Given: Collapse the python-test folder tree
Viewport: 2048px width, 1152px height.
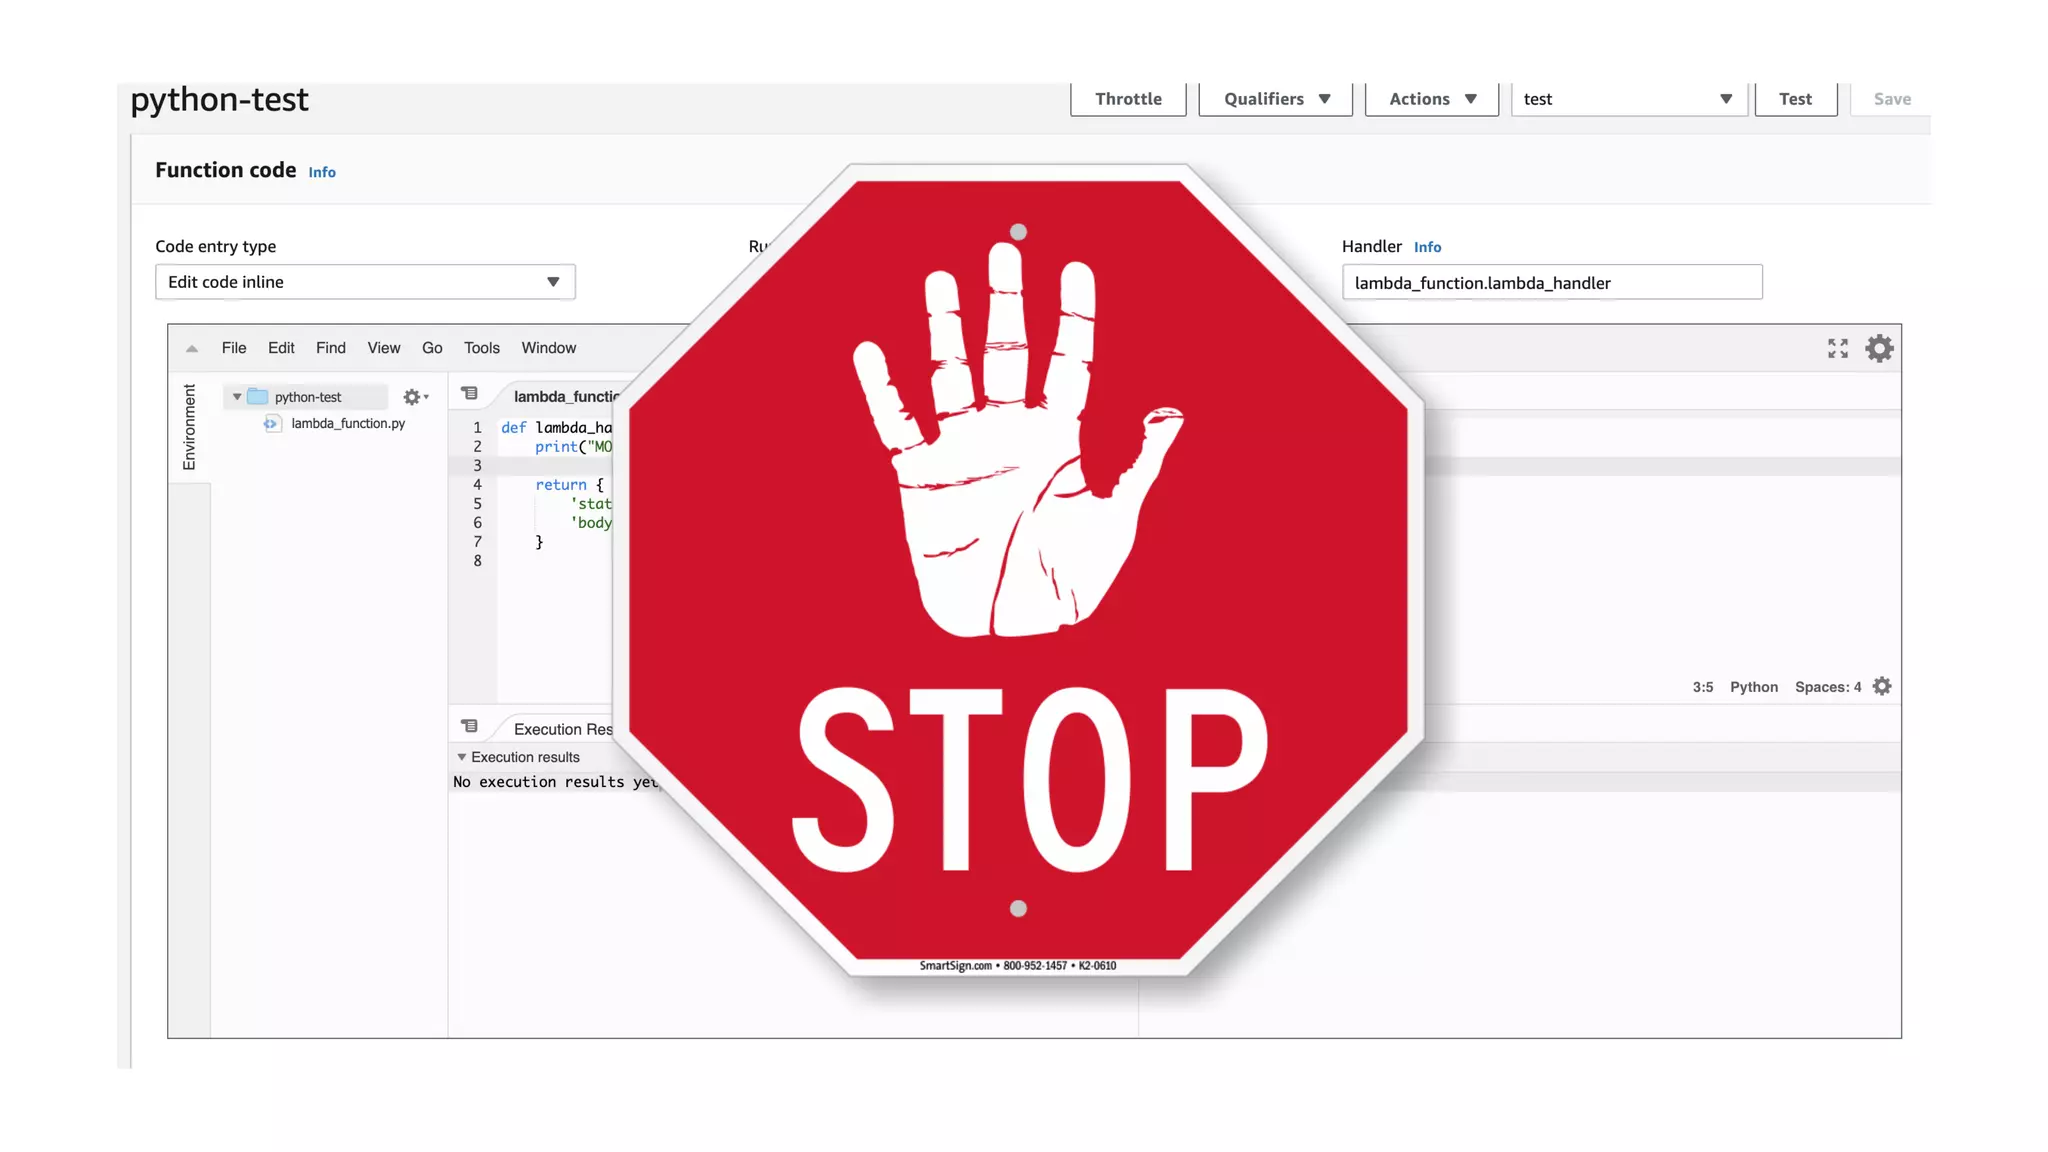Looking at the screenshot, I should pyautogui.click(x=237, y=397).
